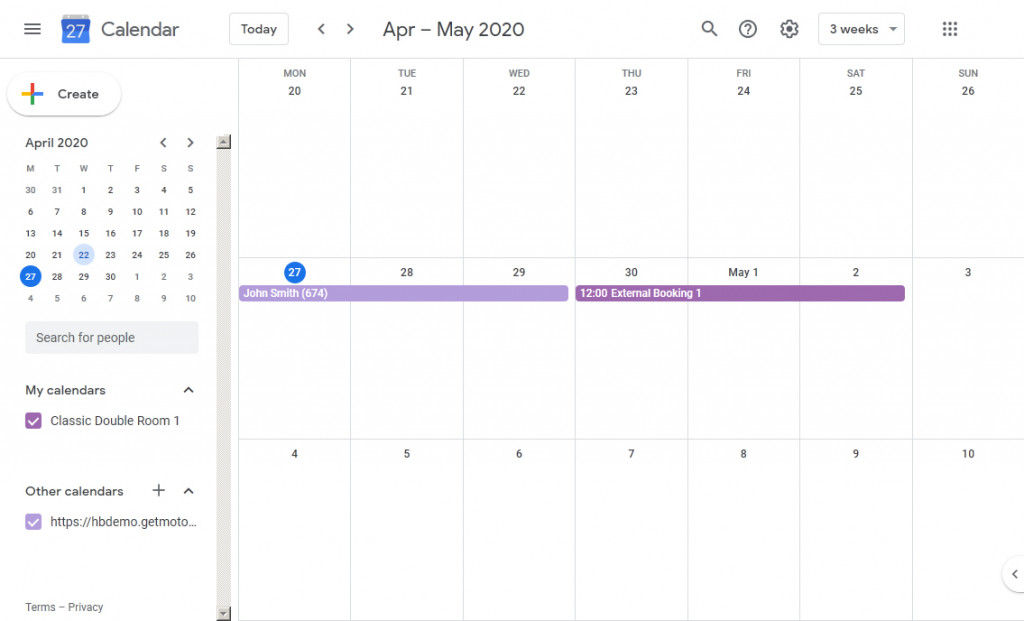Toggle visibility of the hbdemo.getmoto calendar

(33, 521)
